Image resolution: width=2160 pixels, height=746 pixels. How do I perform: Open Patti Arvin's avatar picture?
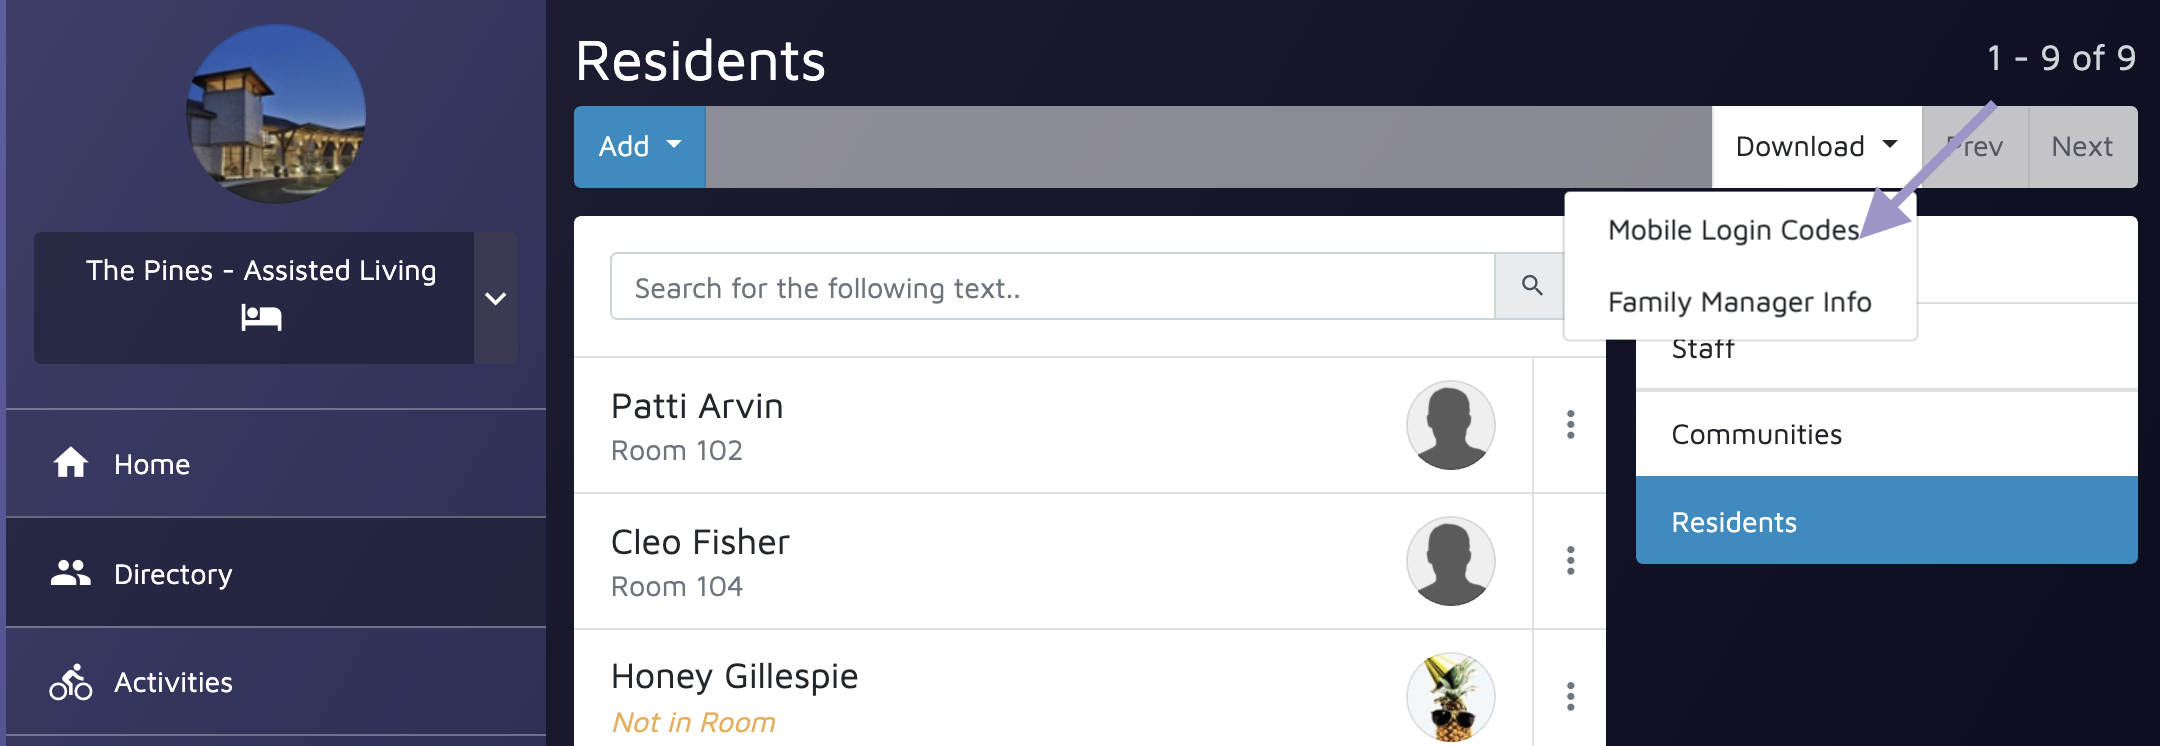1450,425
